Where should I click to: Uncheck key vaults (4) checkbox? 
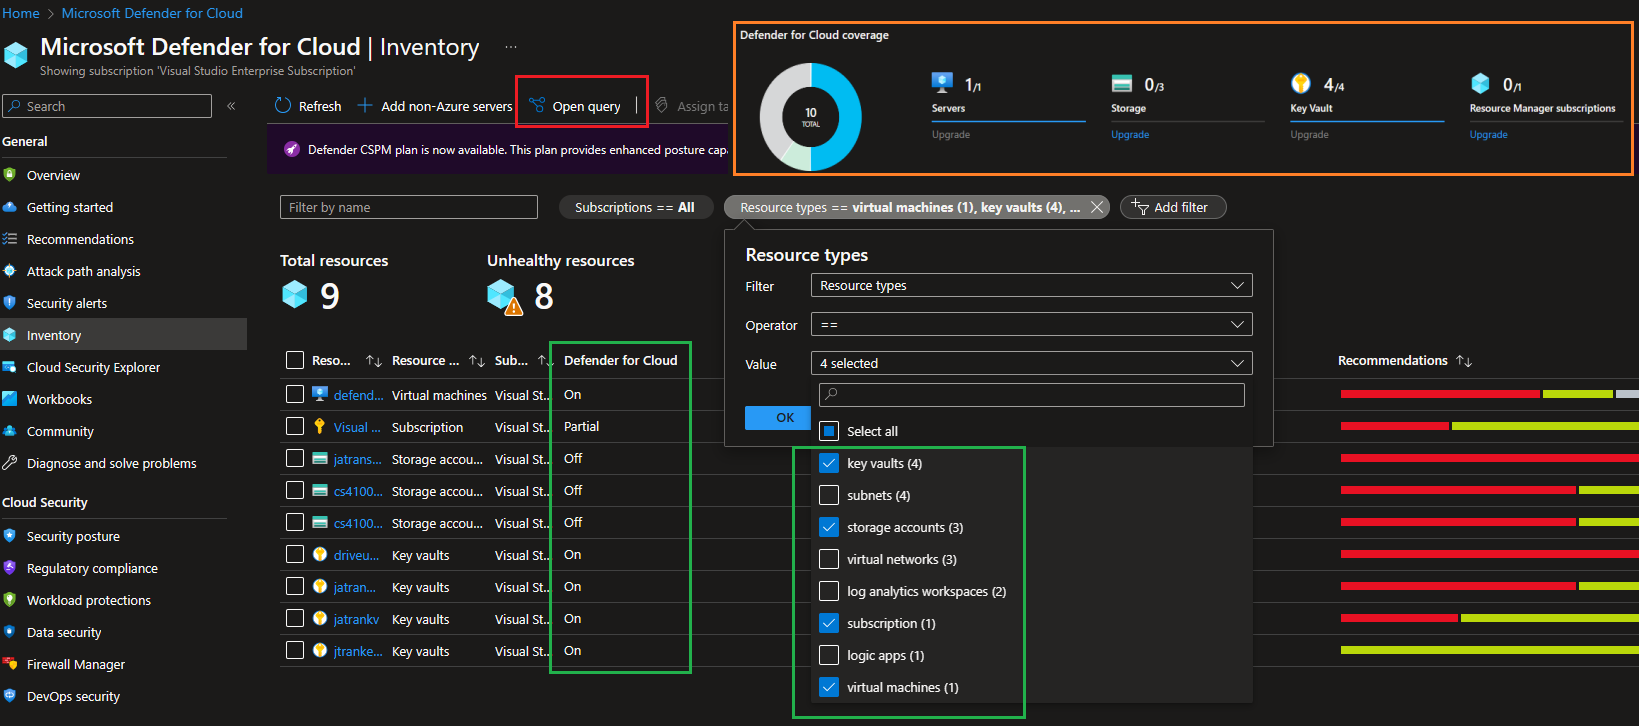[829, 463]
